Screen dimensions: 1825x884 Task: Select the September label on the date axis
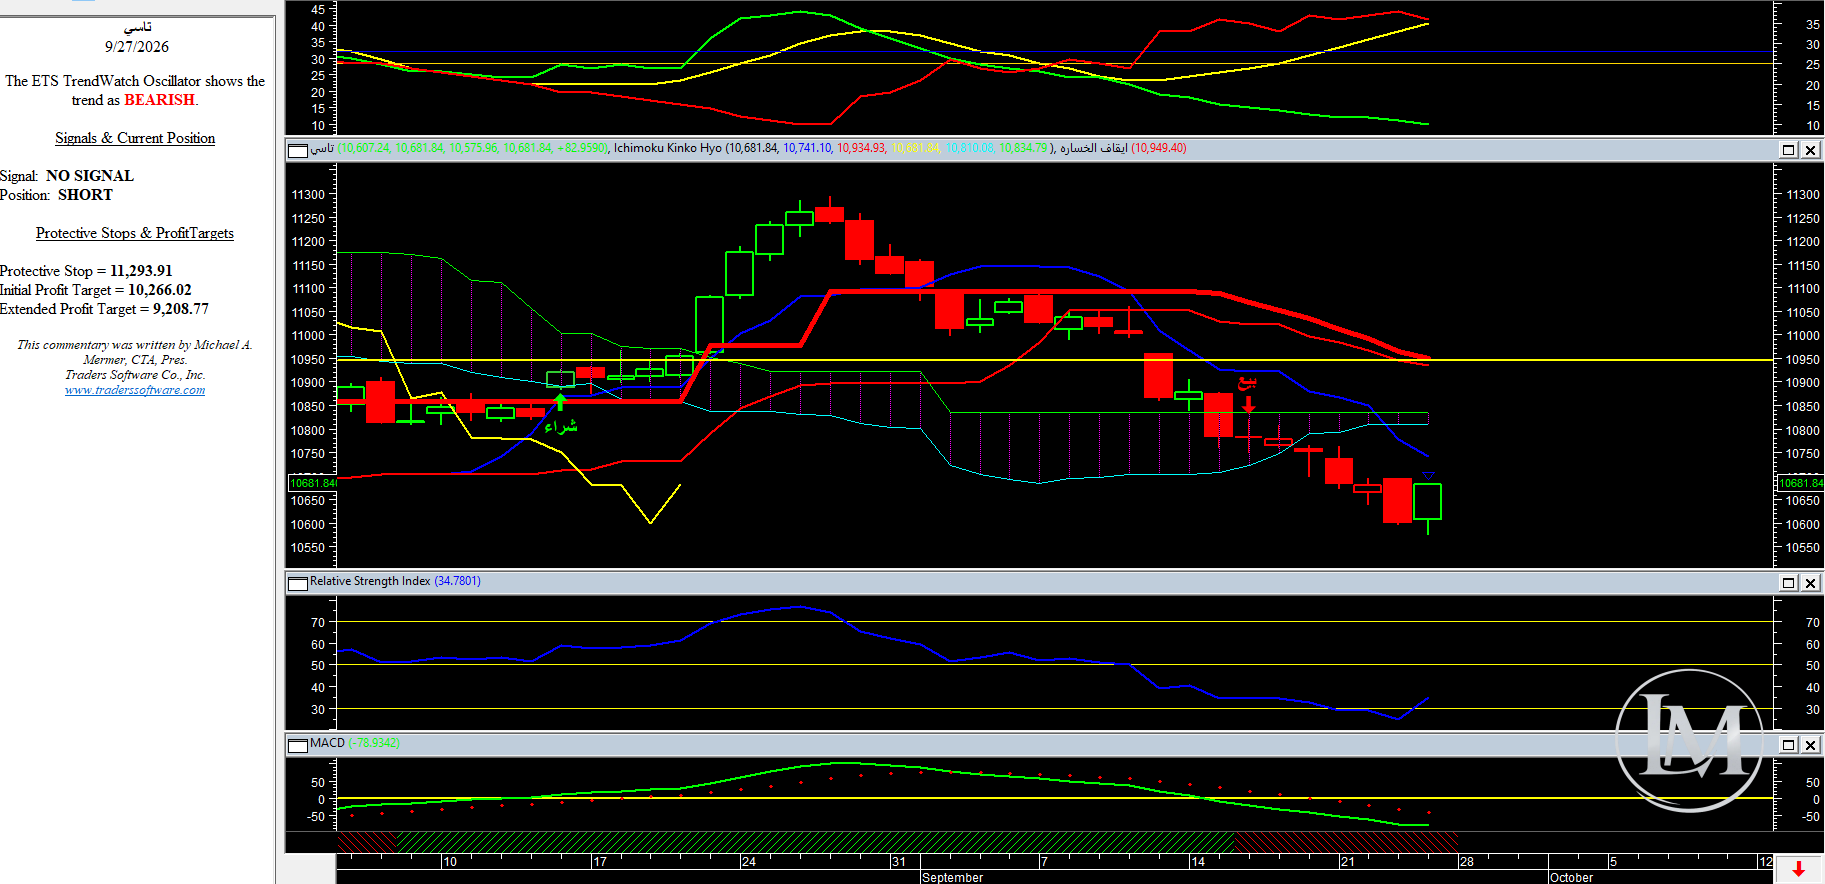point(952,877)
